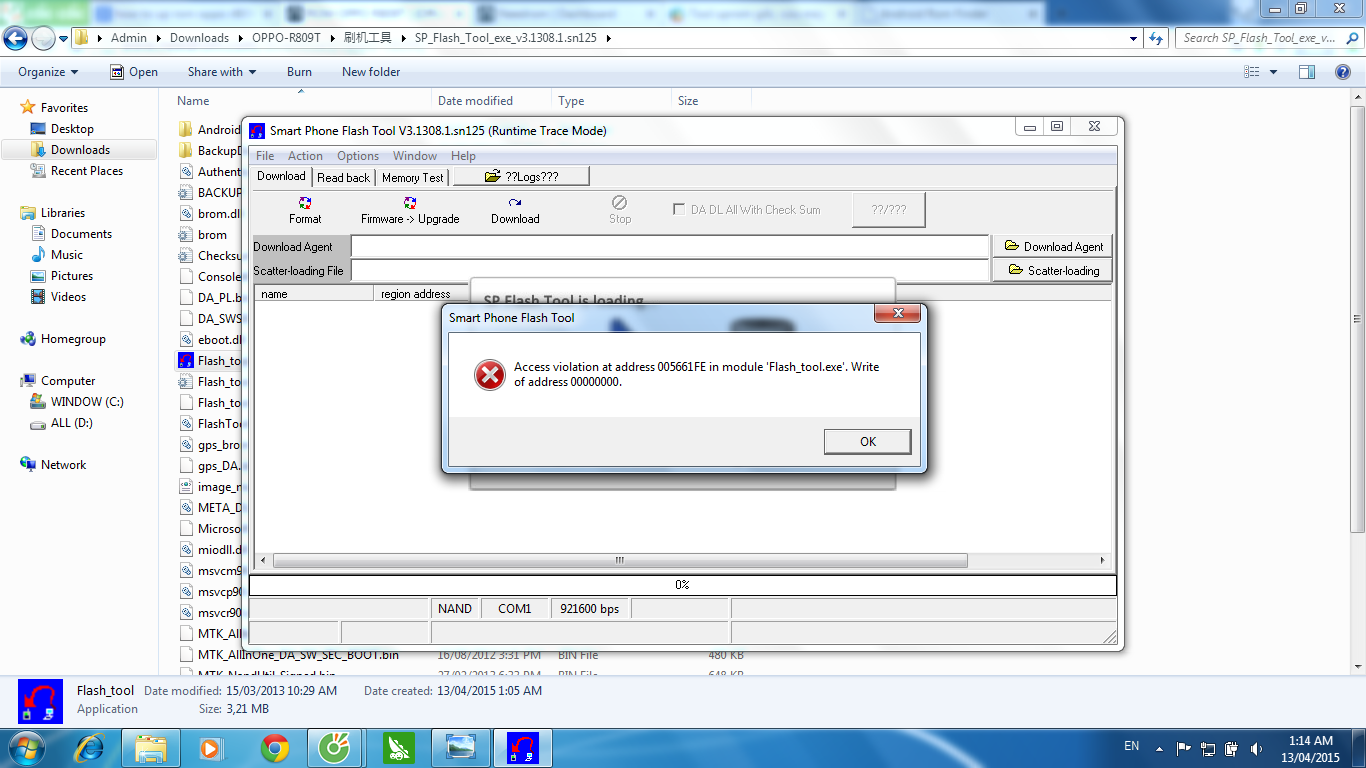Open the Options menu in Flash Tool
Viewport: 1366px width, 768px height.
click(x=358, y=156)
